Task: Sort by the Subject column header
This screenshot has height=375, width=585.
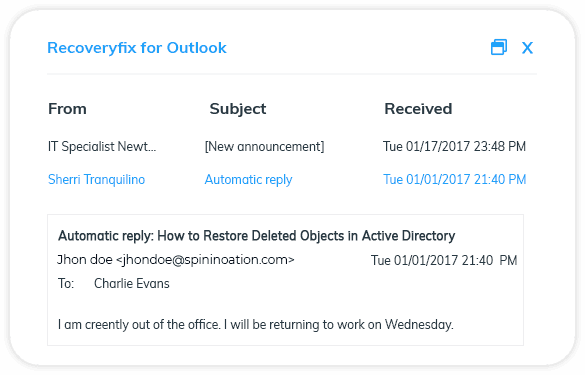Action: [x=238, y=109]
